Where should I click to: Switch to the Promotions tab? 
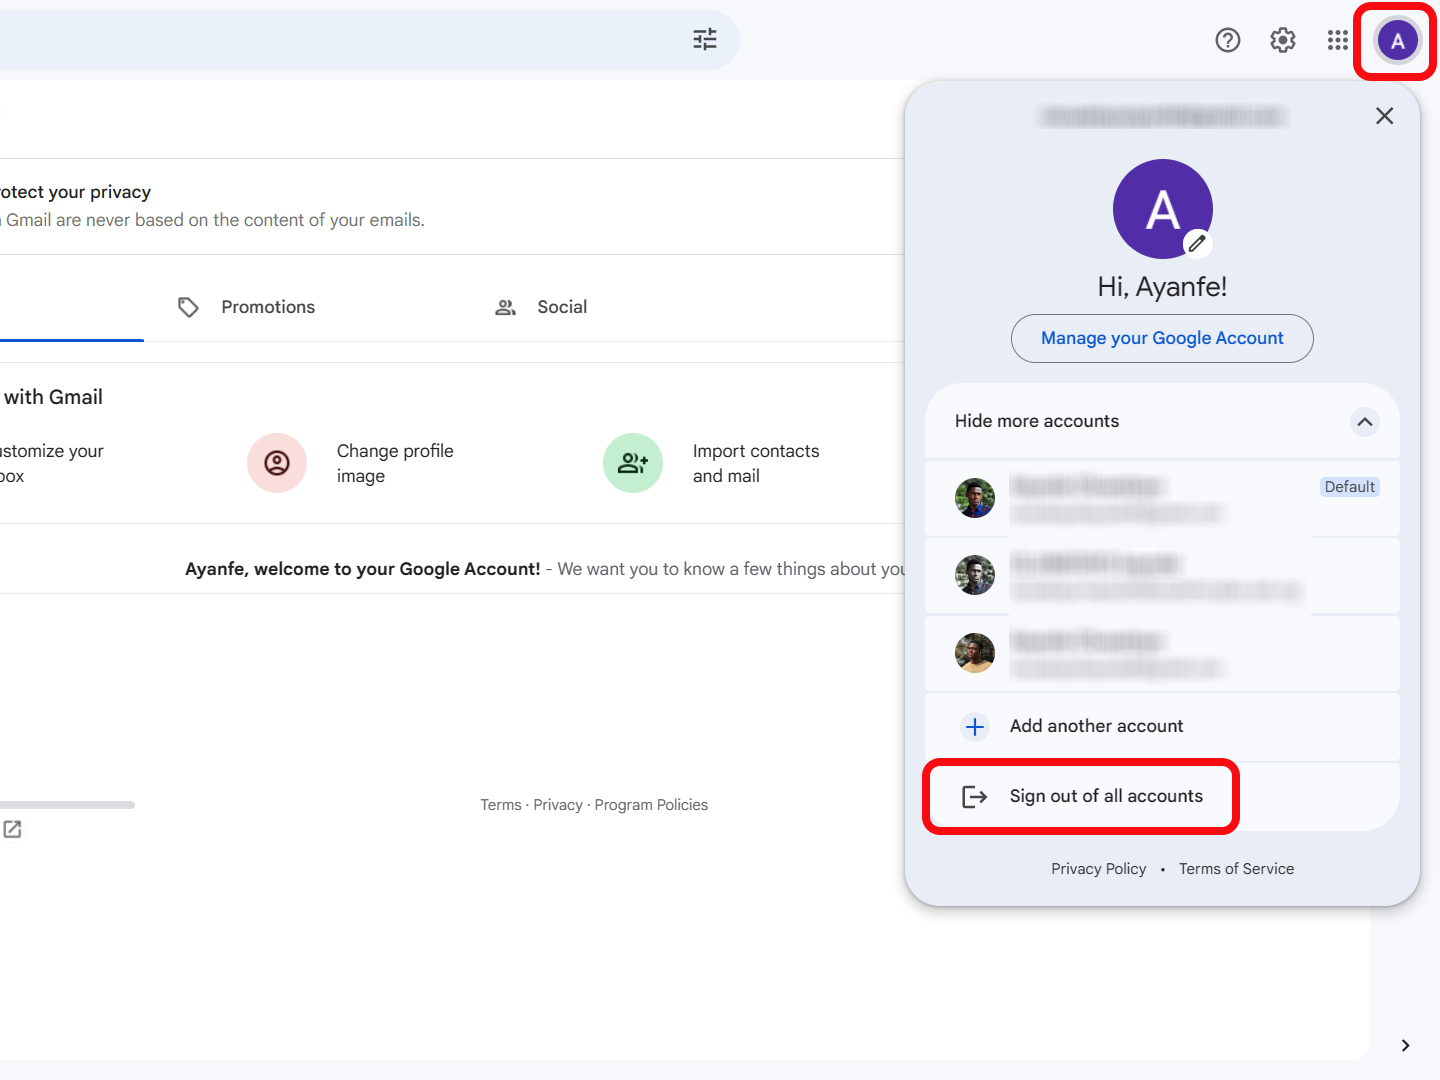click(x=246, y=307)
